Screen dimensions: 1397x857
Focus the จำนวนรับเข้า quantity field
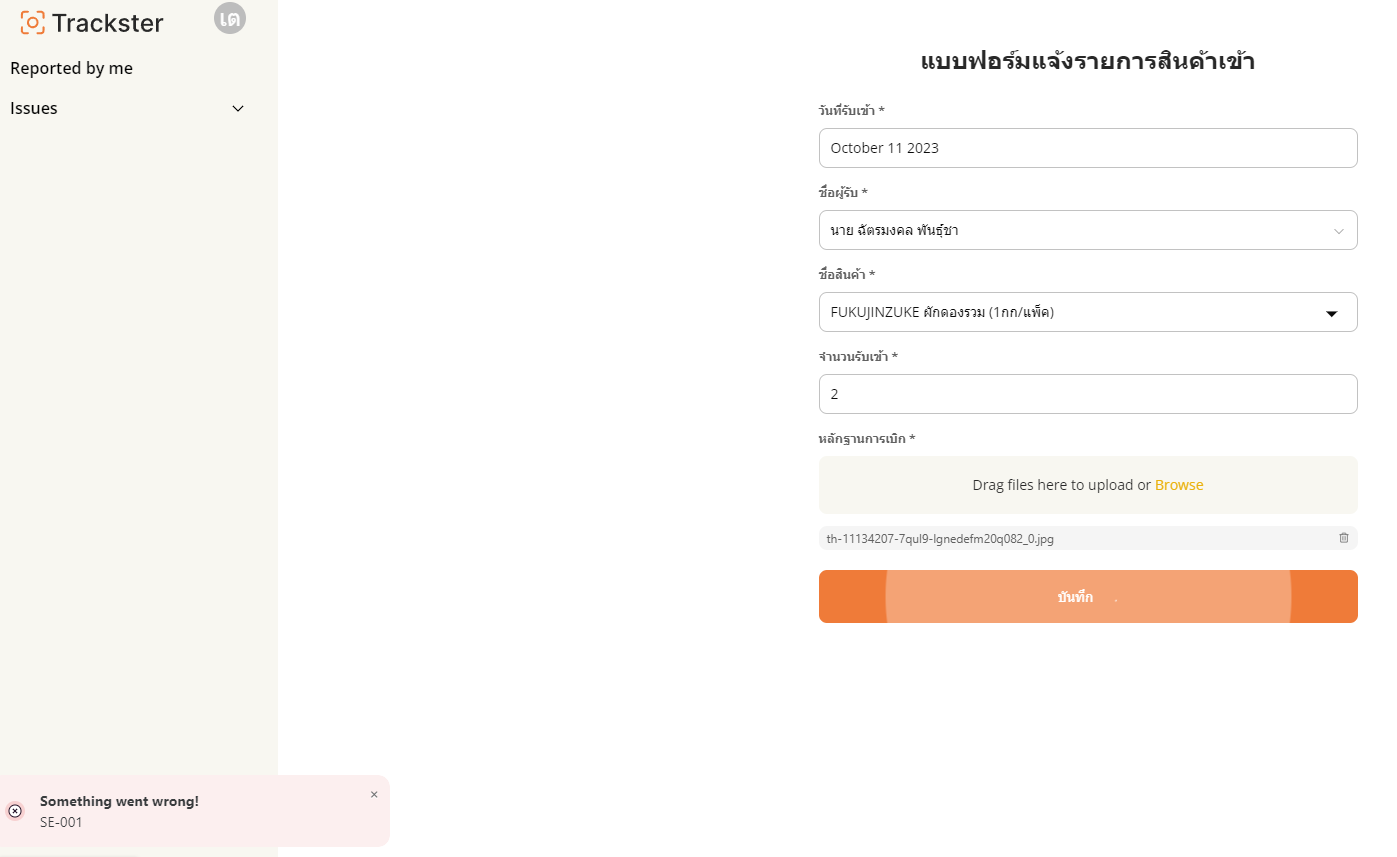pos(1088,394)
